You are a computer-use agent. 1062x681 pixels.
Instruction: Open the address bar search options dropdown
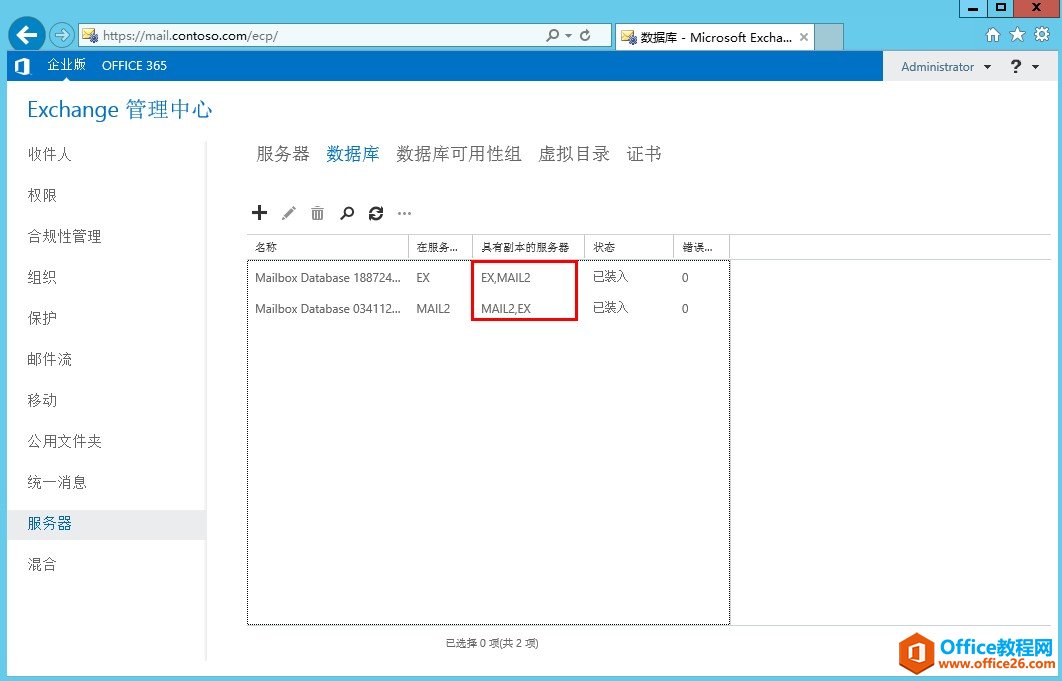(567, 33)
